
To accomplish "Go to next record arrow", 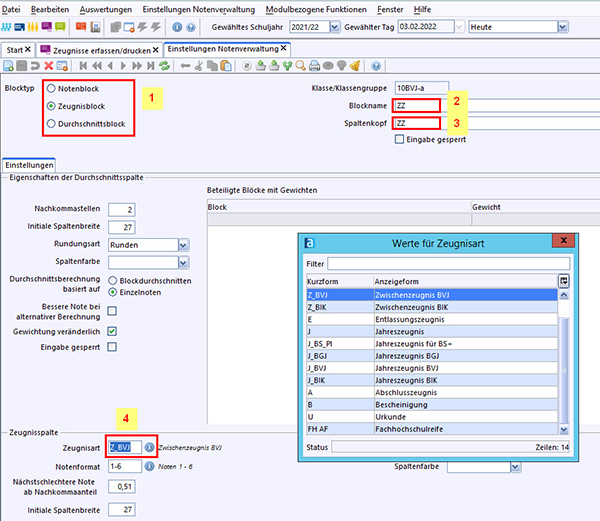I will click(123, 66).
